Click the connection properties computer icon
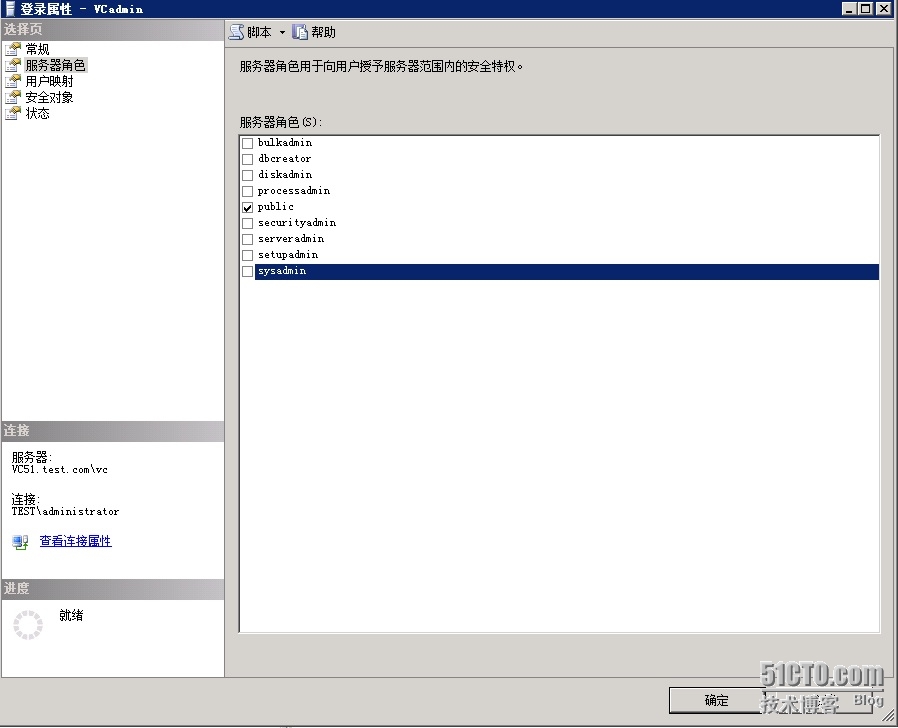 coord(21,541)
